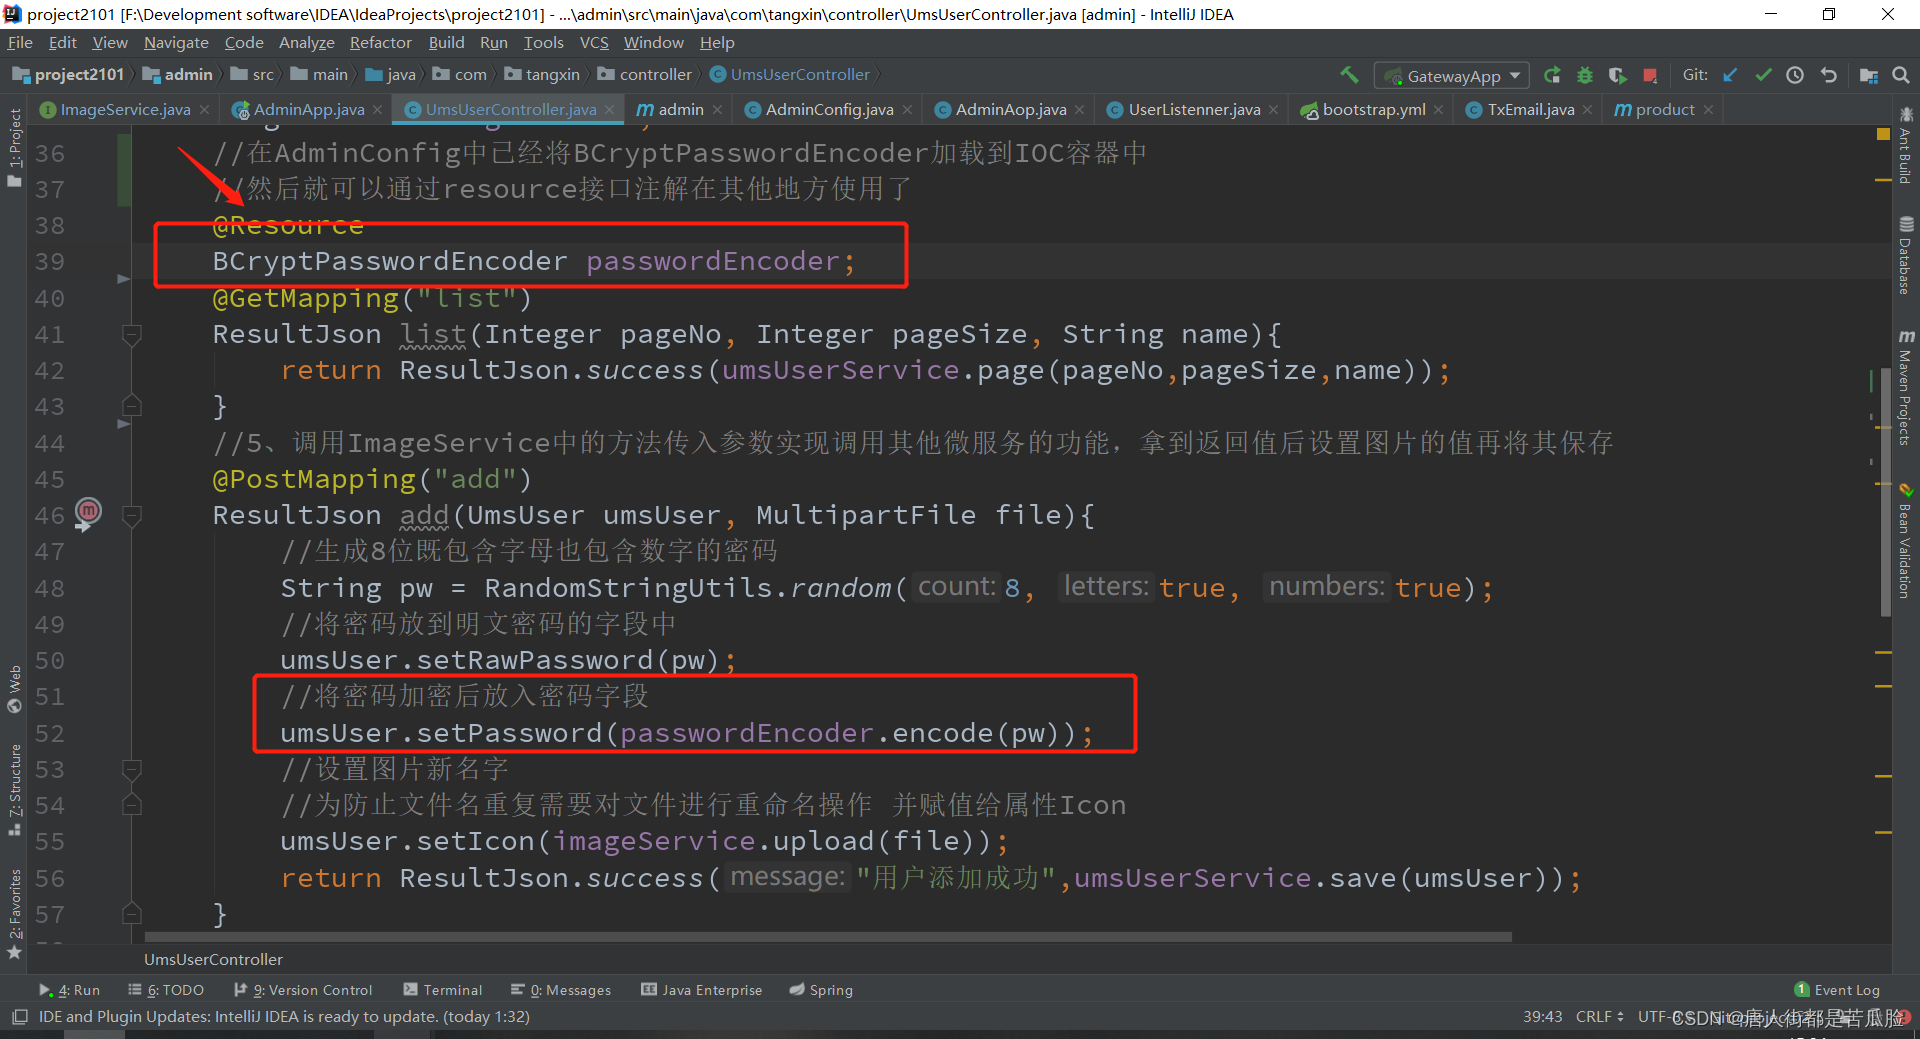
Task: Switch to the TxEmail.java tab
Action: (1530, 110)
